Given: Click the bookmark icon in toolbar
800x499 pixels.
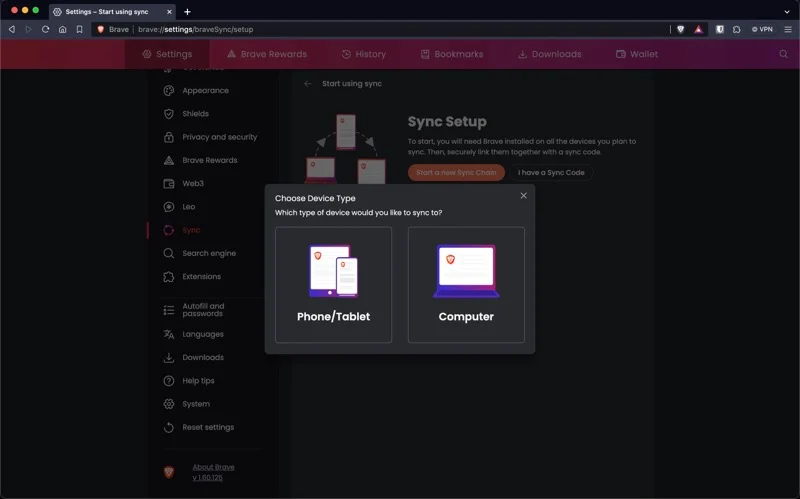Looking at the screenshot, I should pyautogui.click(x=80, y=29).
